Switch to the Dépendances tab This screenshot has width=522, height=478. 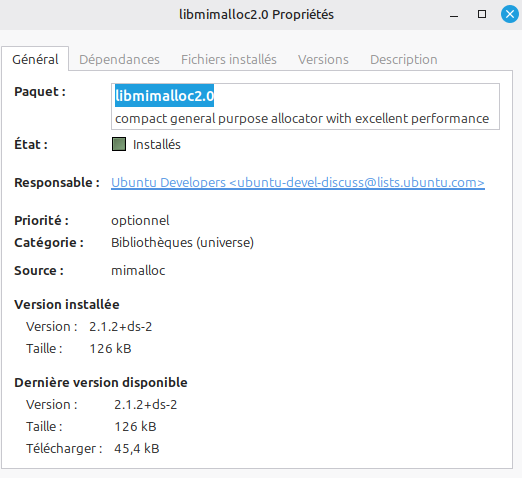119,59
